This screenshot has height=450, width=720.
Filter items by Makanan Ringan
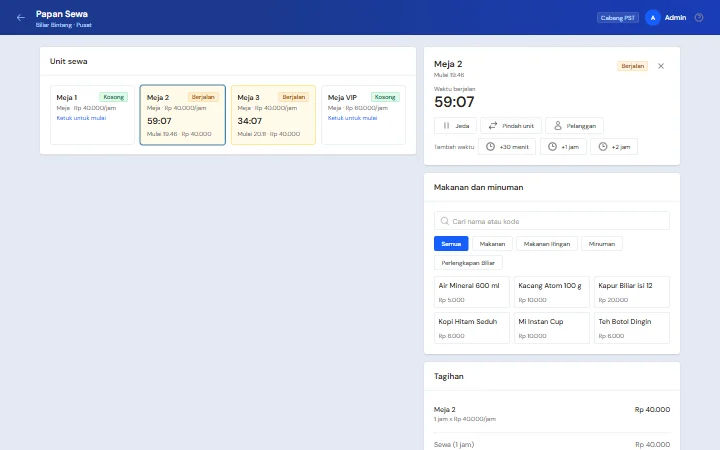(546, 244)
